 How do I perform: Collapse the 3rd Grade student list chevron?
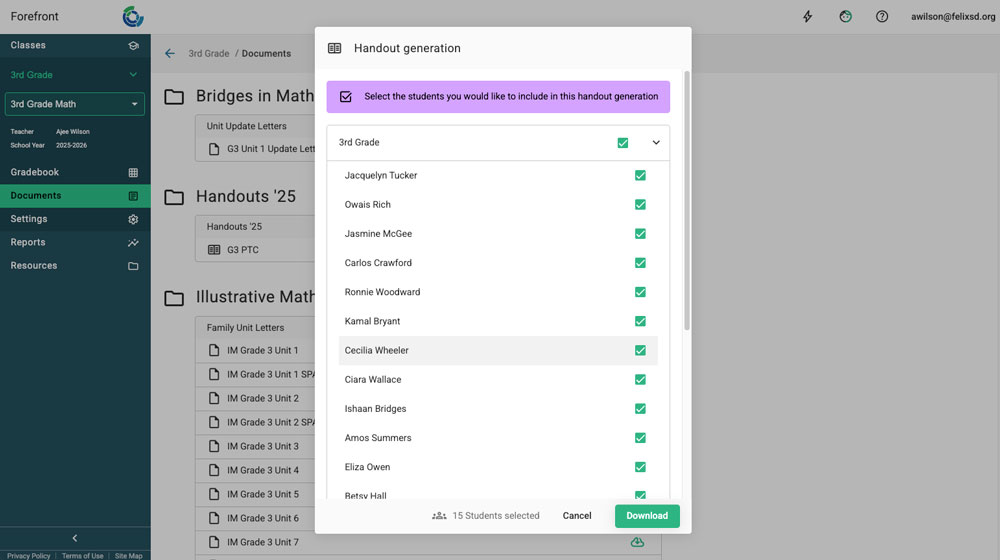coord(656,143)
